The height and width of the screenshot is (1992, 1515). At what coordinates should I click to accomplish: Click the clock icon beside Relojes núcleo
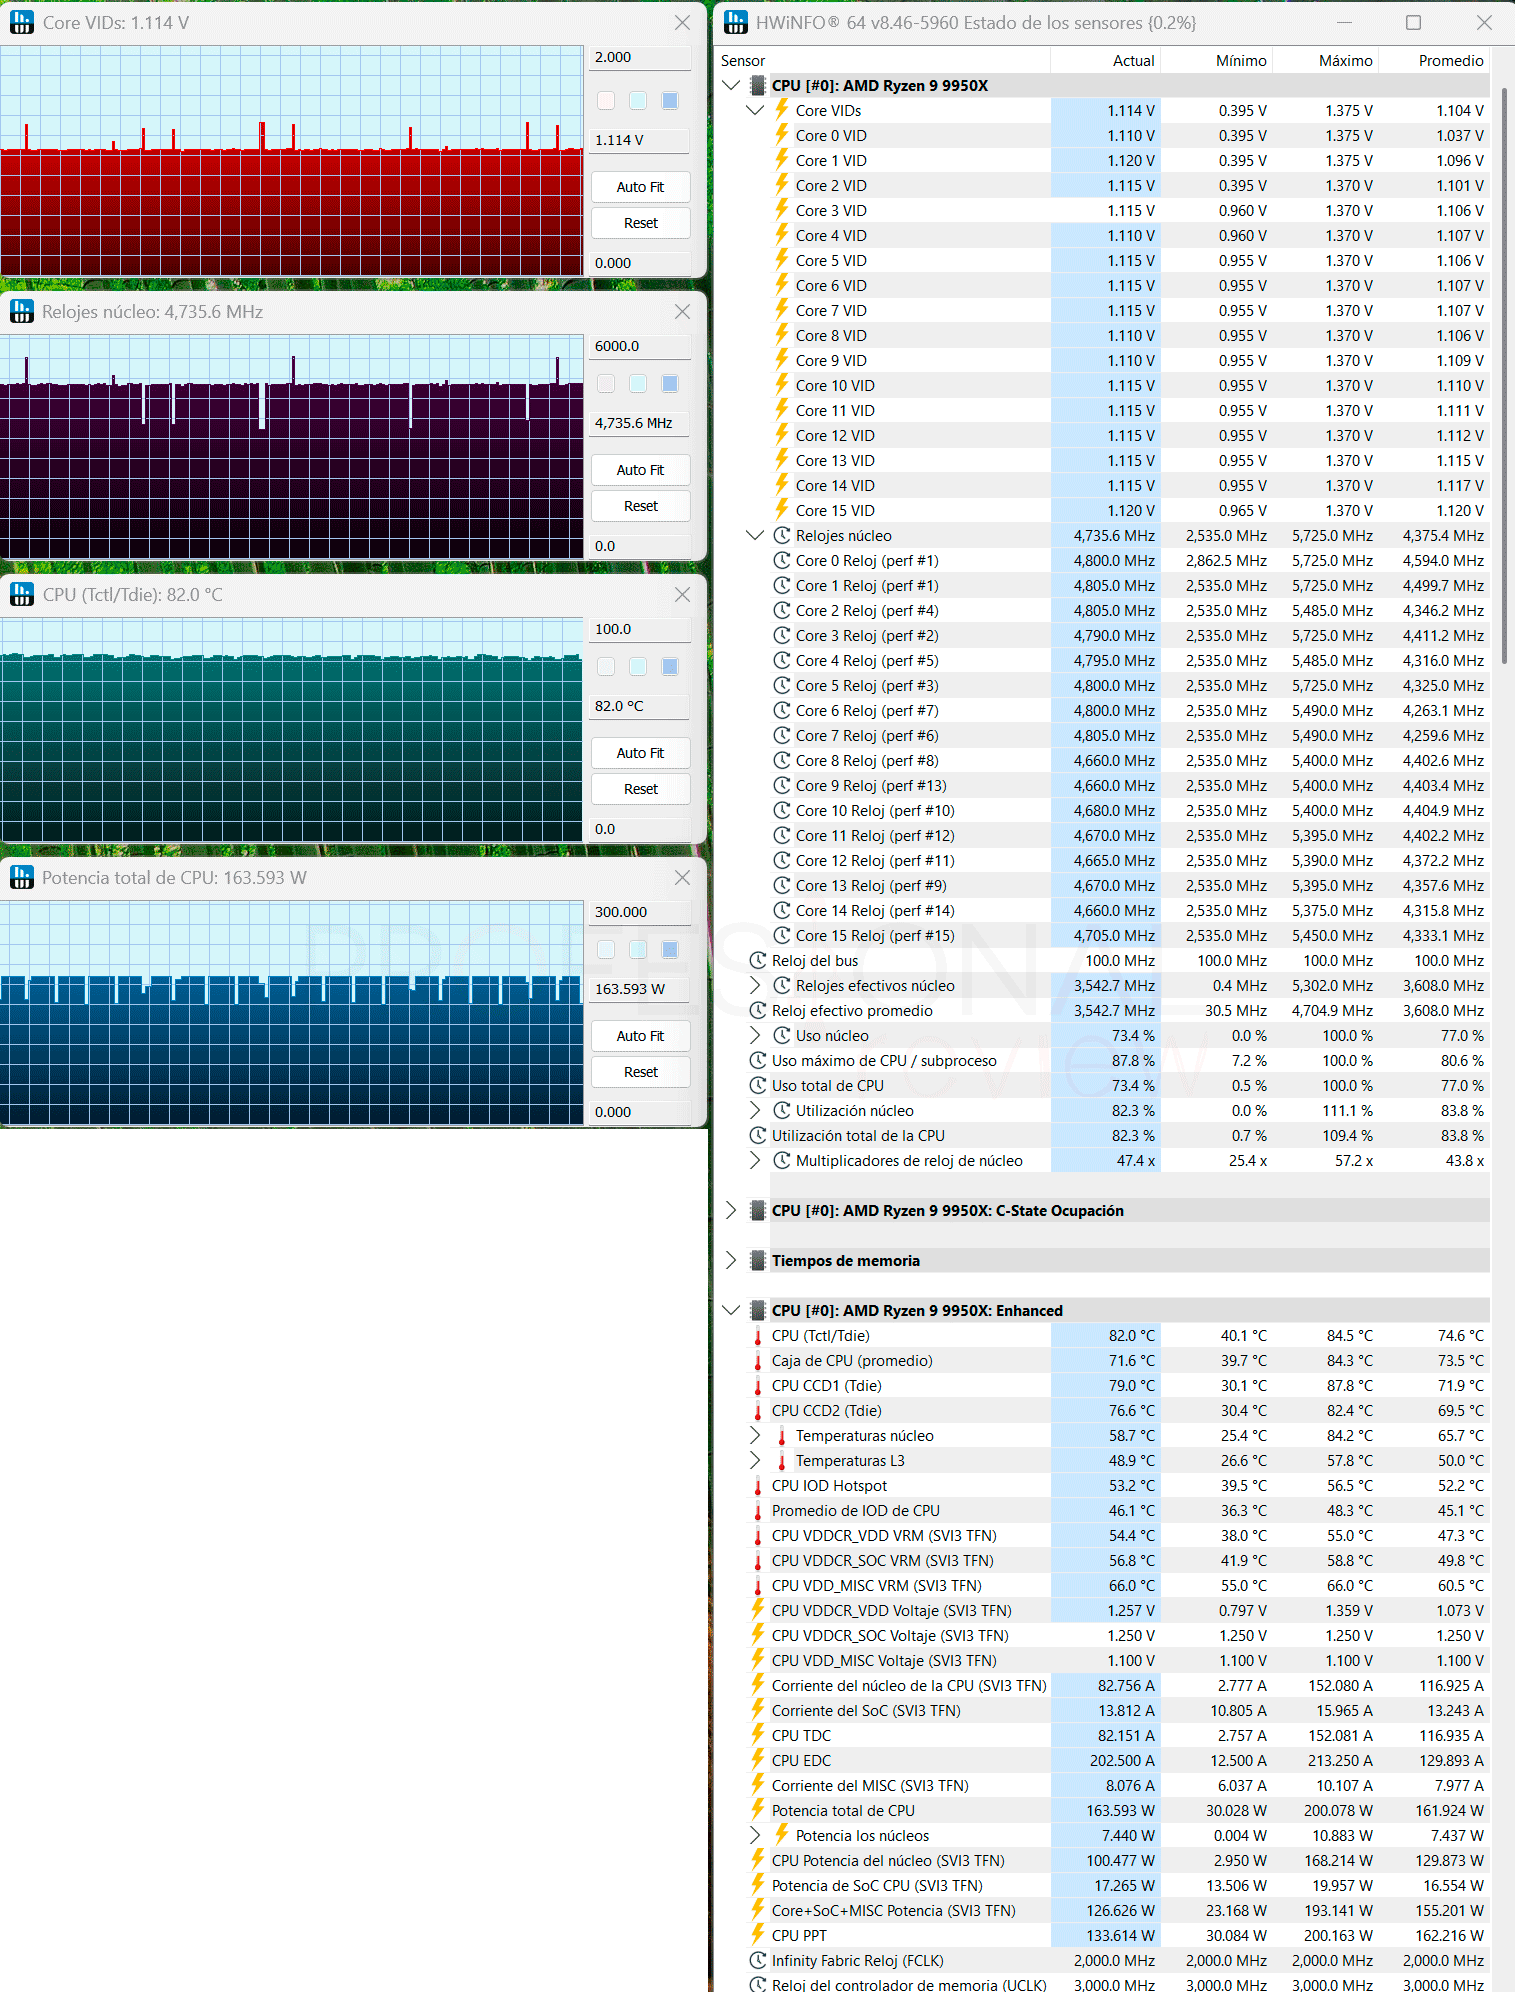point(782,536)
